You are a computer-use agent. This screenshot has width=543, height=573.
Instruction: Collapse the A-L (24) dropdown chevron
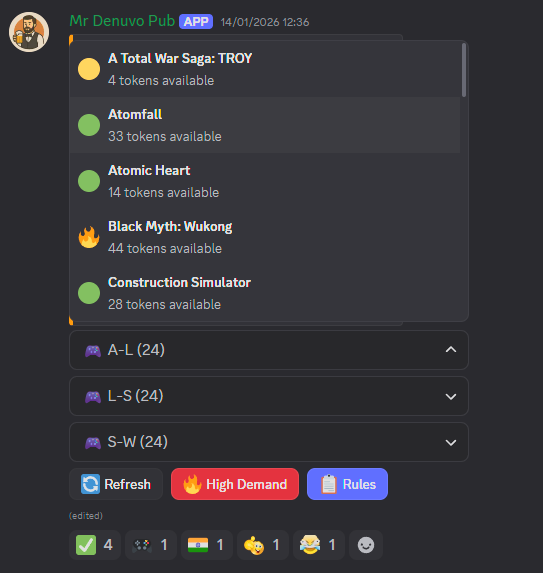[451, 350]
